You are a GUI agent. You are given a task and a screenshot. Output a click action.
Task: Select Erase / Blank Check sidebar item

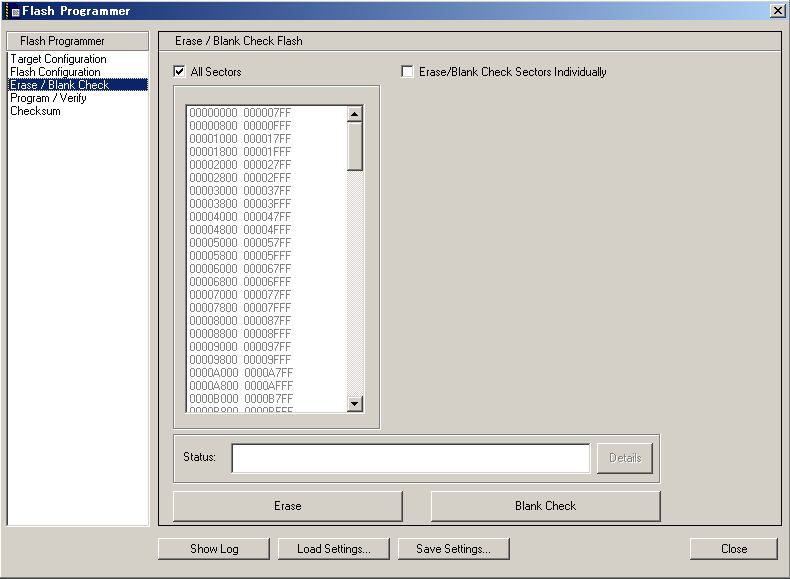coord(59,85)
